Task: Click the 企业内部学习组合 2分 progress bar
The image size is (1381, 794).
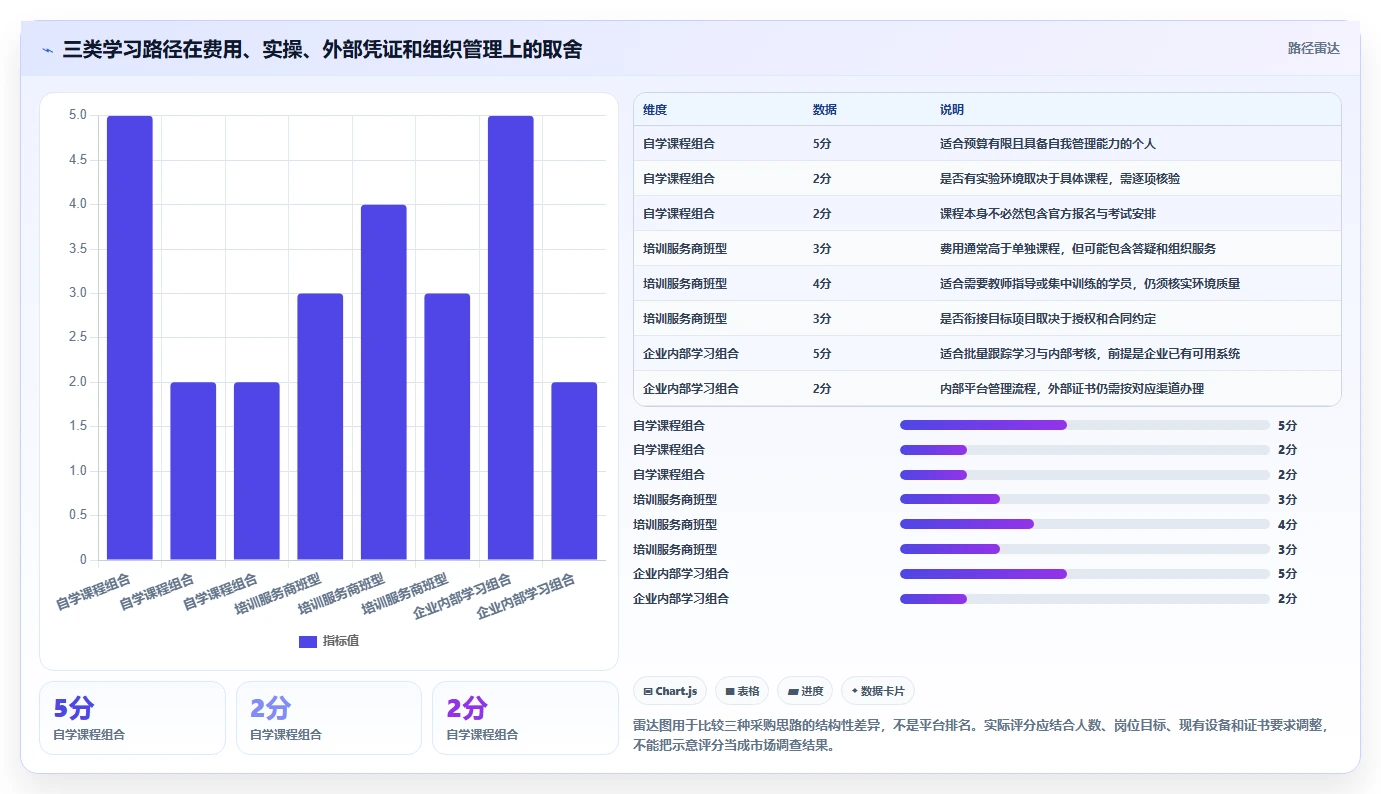Action: click(x=1085, y=599)
